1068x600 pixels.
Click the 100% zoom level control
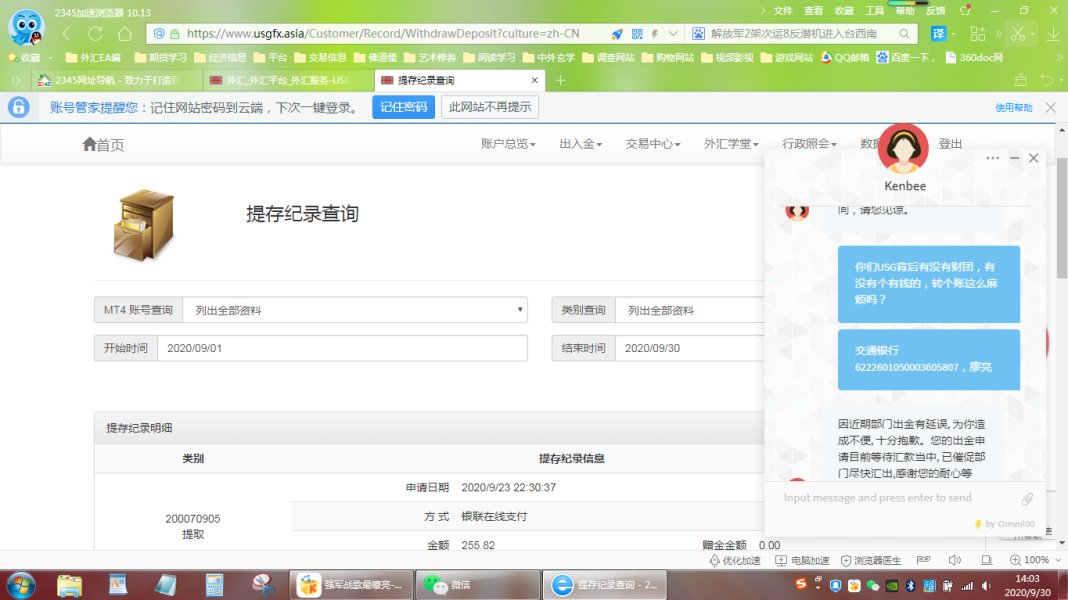pos(1030,560)
